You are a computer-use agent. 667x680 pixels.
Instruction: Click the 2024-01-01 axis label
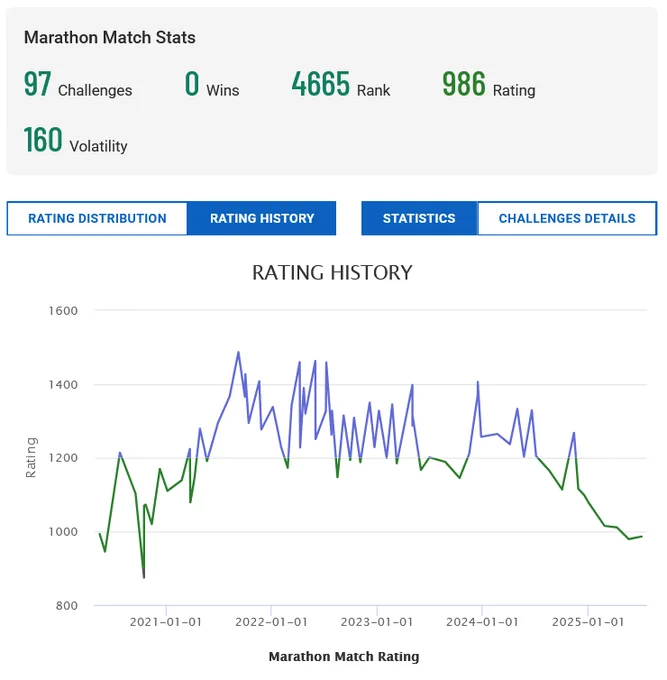(x=482, y=622)
